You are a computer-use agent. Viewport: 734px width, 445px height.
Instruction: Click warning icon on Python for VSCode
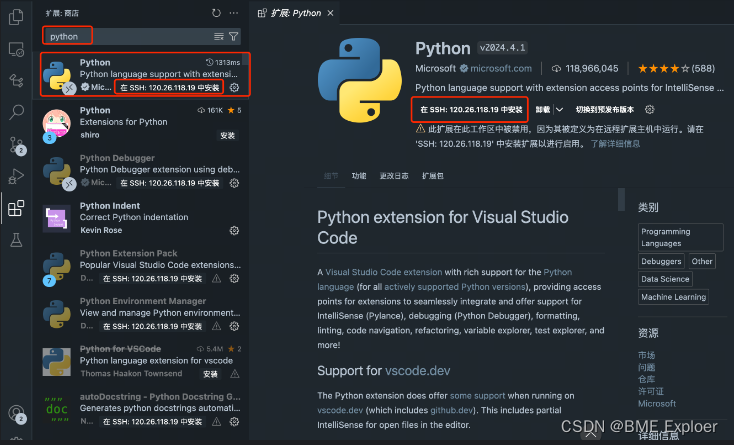pyautogui.click(x=235, y=374)
